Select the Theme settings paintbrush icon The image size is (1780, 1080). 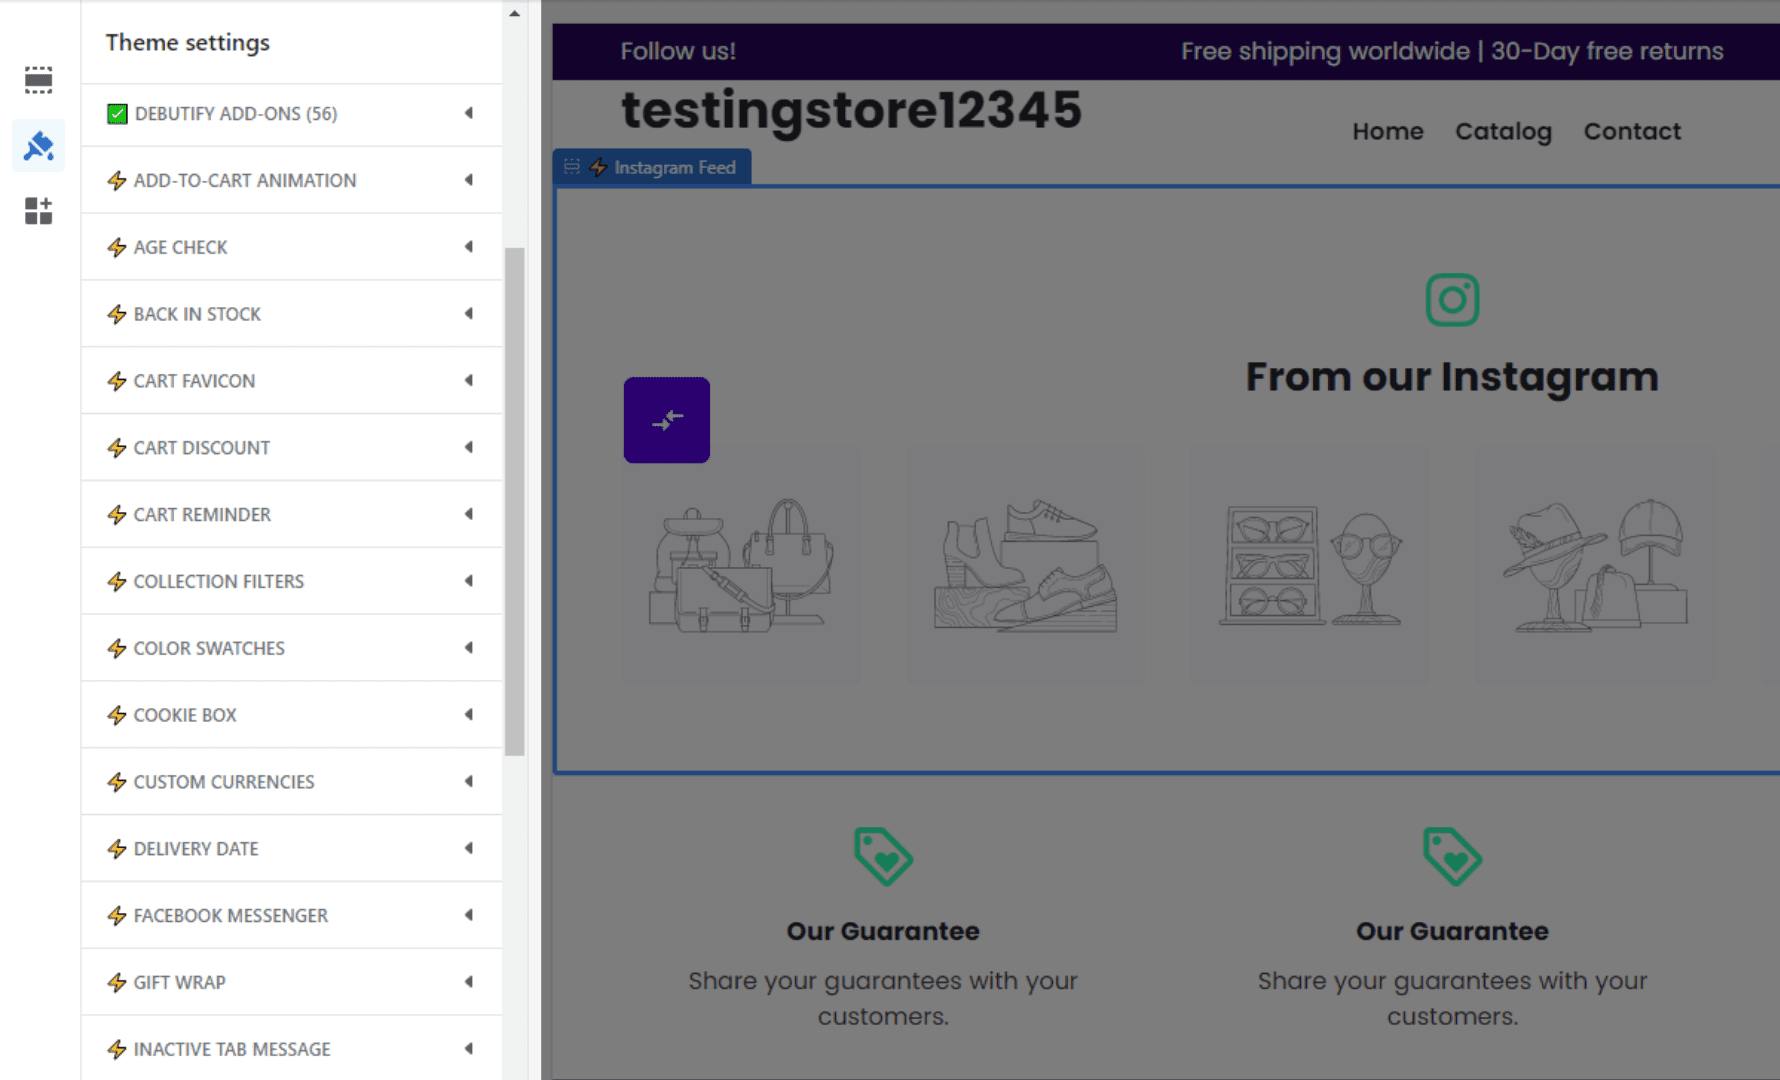(38, 146)
